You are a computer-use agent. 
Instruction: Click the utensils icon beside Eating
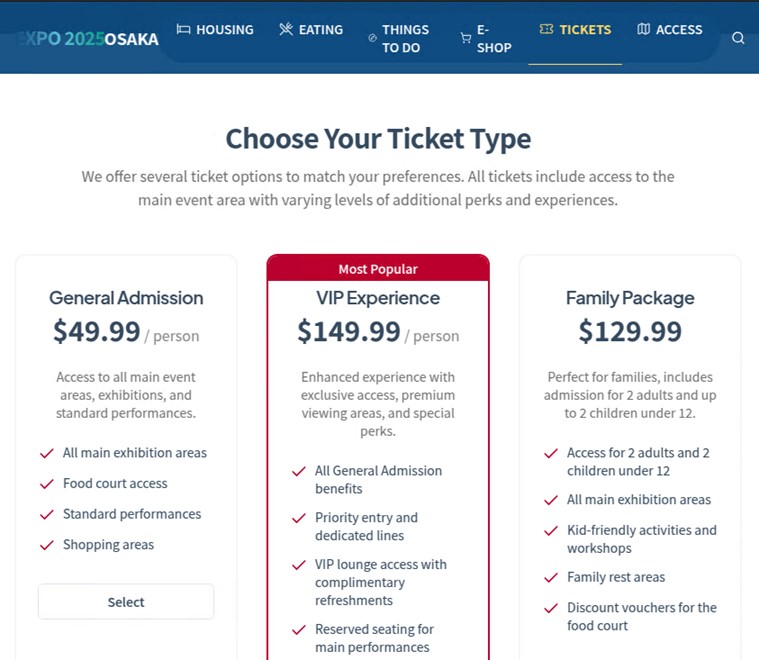point(286,29)
